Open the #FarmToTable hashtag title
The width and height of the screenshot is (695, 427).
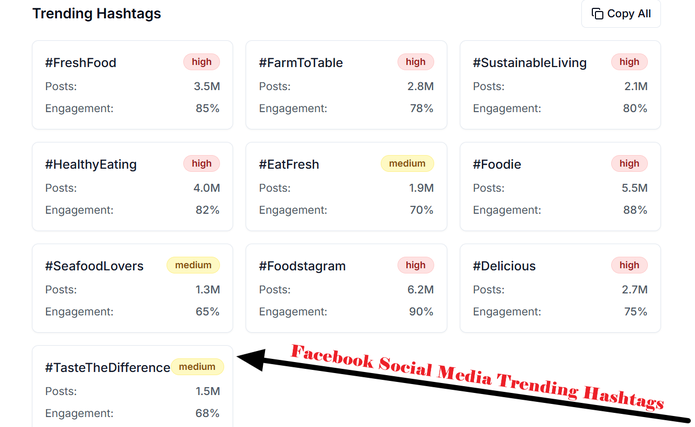[x=300, y=63]
